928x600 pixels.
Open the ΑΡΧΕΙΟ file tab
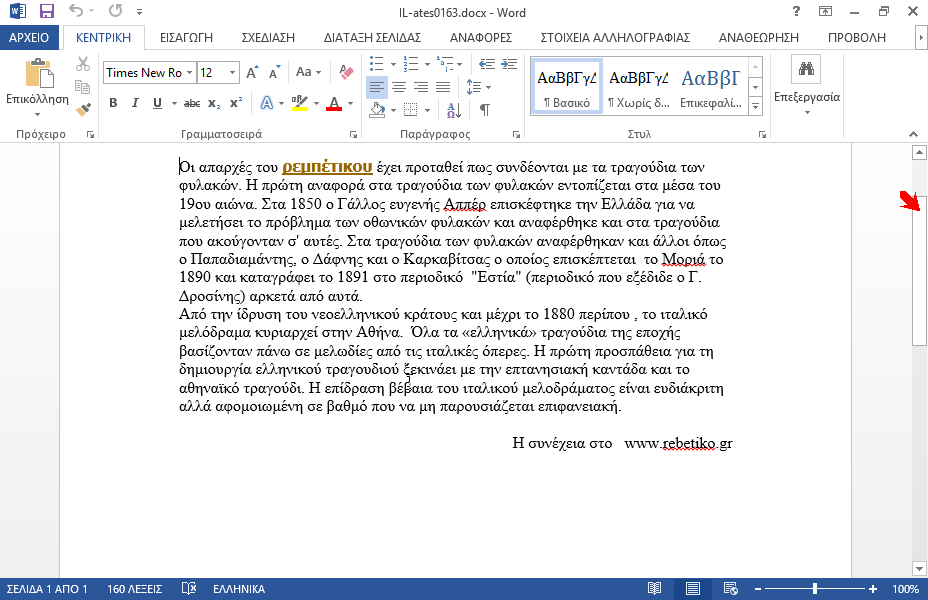pos(29,37)
